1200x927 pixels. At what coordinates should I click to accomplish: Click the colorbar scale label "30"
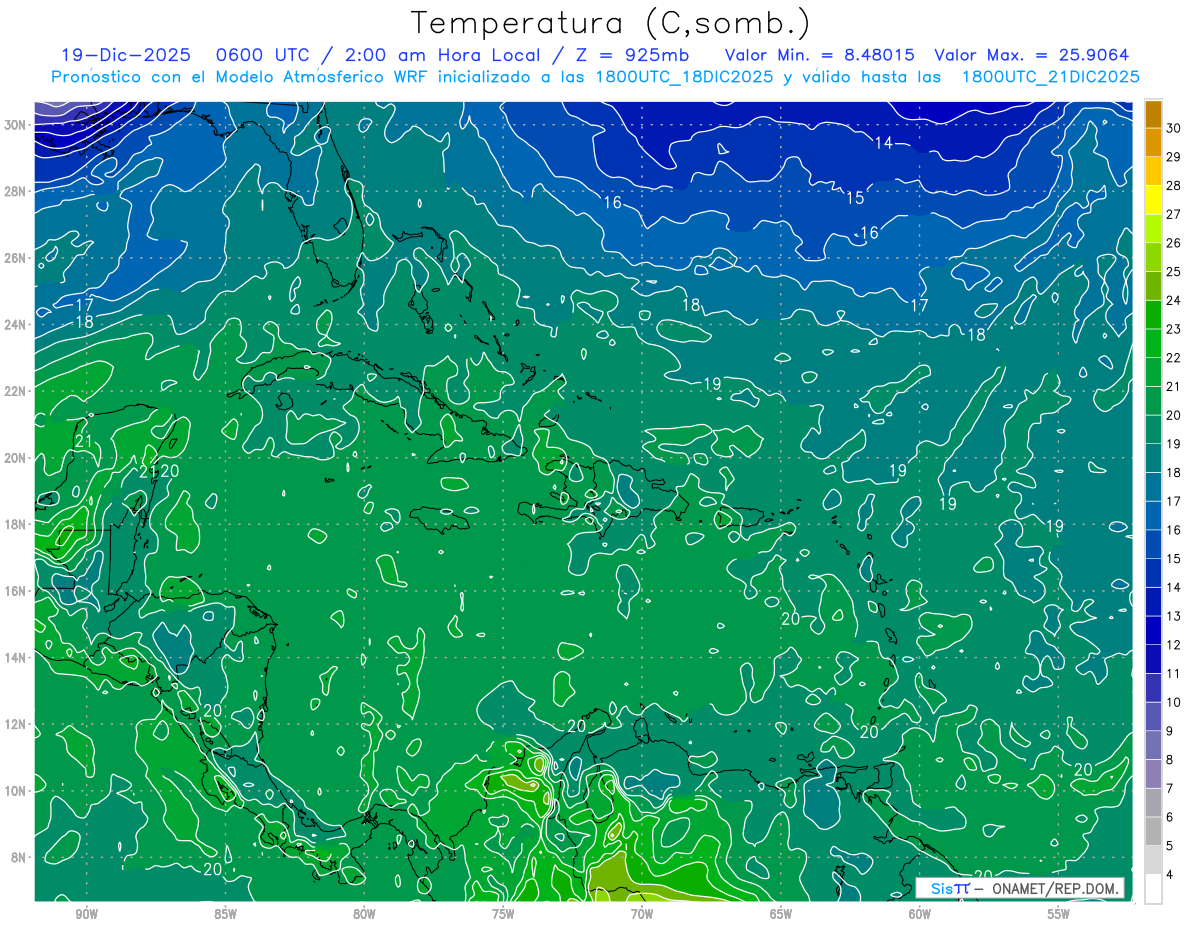[x=1173, y=128]
